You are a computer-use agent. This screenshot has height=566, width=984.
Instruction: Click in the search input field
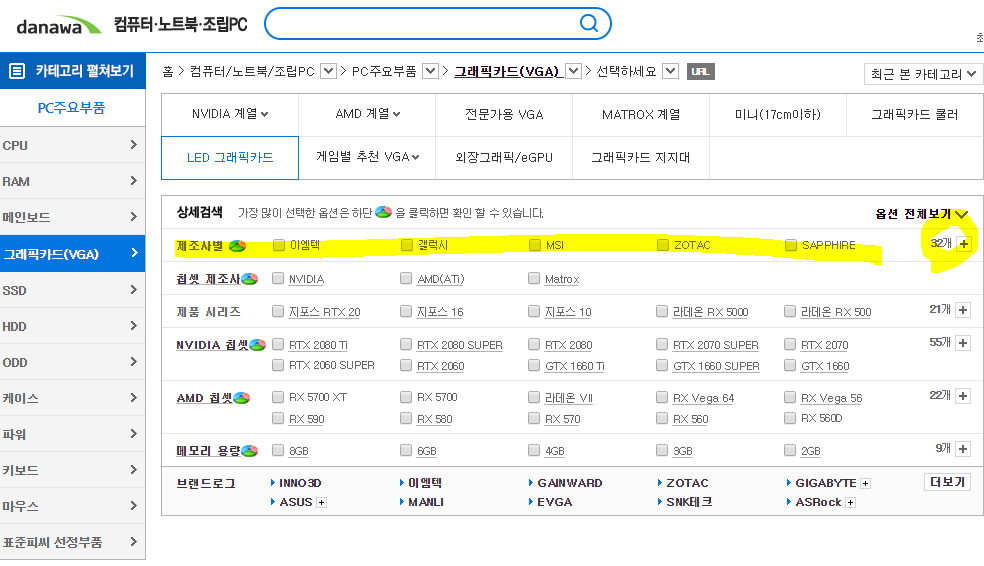420,23
